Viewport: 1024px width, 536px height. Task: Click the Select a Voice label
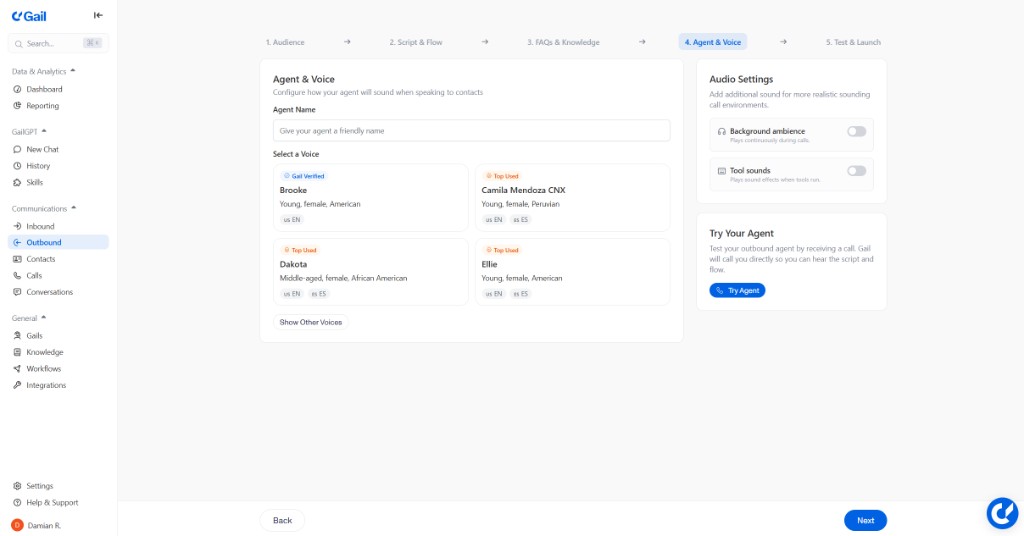[296, 154]
